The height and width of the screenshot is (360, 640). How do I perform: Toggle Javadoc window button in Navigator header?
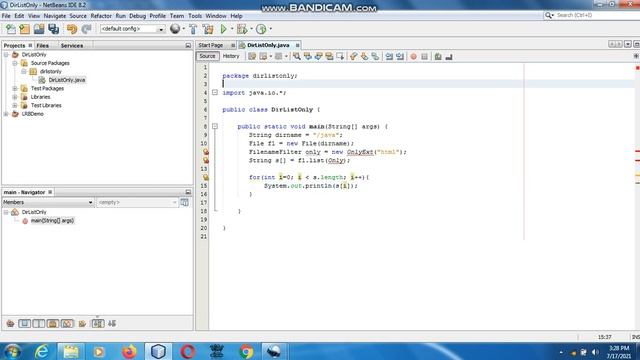point(184,202)
